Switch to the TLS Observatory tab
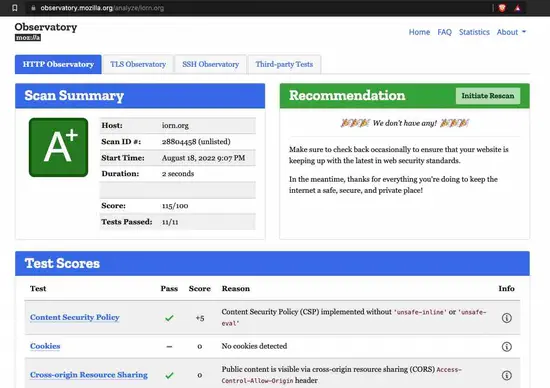The width and height of the screenshot is (550, 388). point(138,64)
